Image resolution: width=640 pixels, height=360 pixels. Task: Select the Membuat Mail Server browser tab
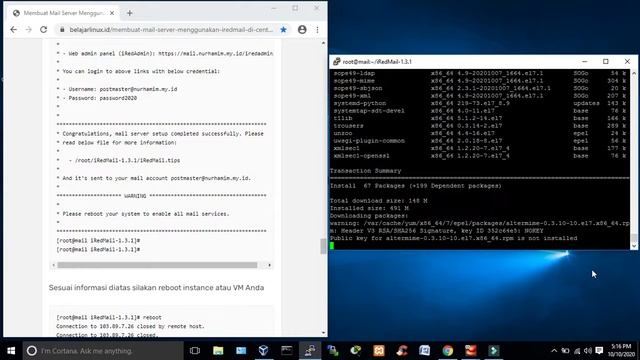(x=63, y=13)
